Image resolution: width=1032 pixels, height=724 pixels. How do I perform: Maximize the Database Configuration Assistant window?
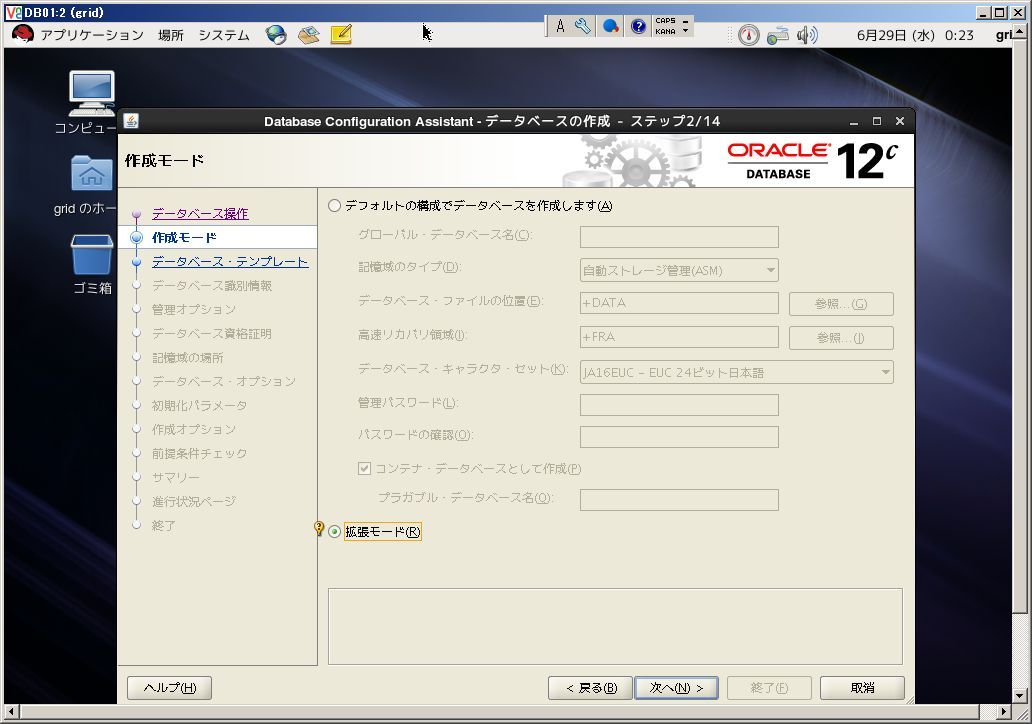click(x=877, y=121)
